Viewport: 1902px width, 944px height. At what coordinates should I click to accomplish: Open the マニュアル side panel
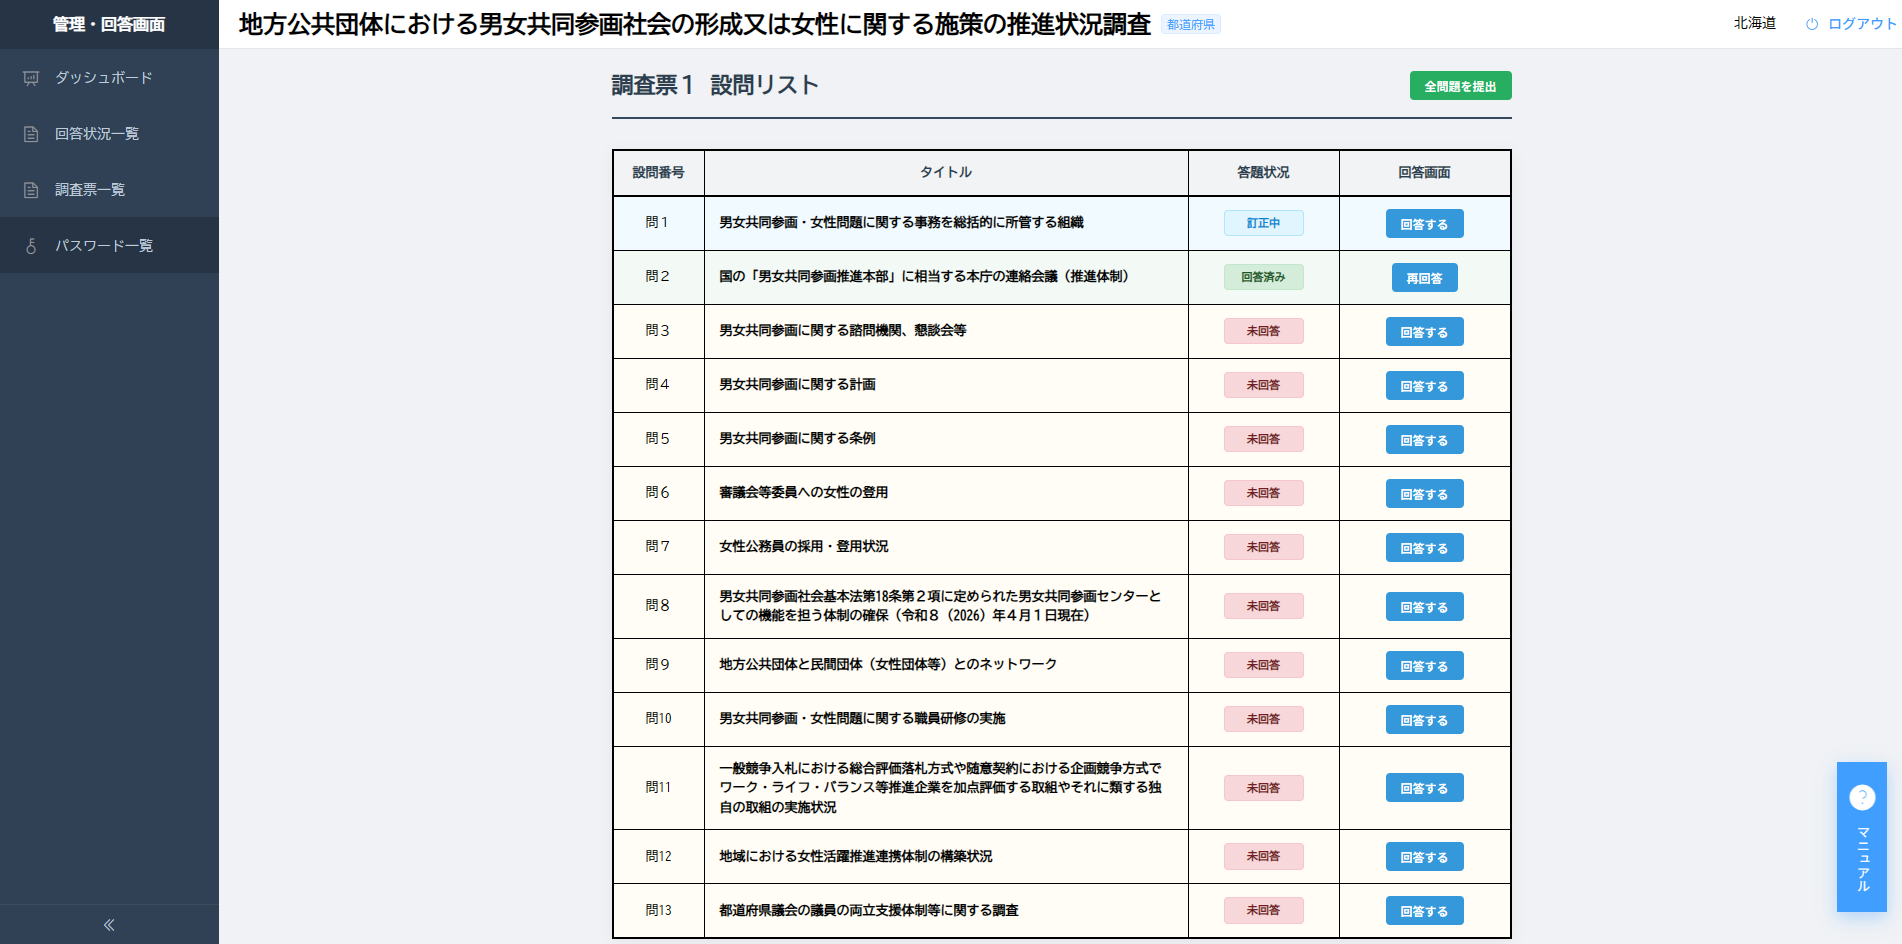pyautogui.click(x=1862, y=837)
